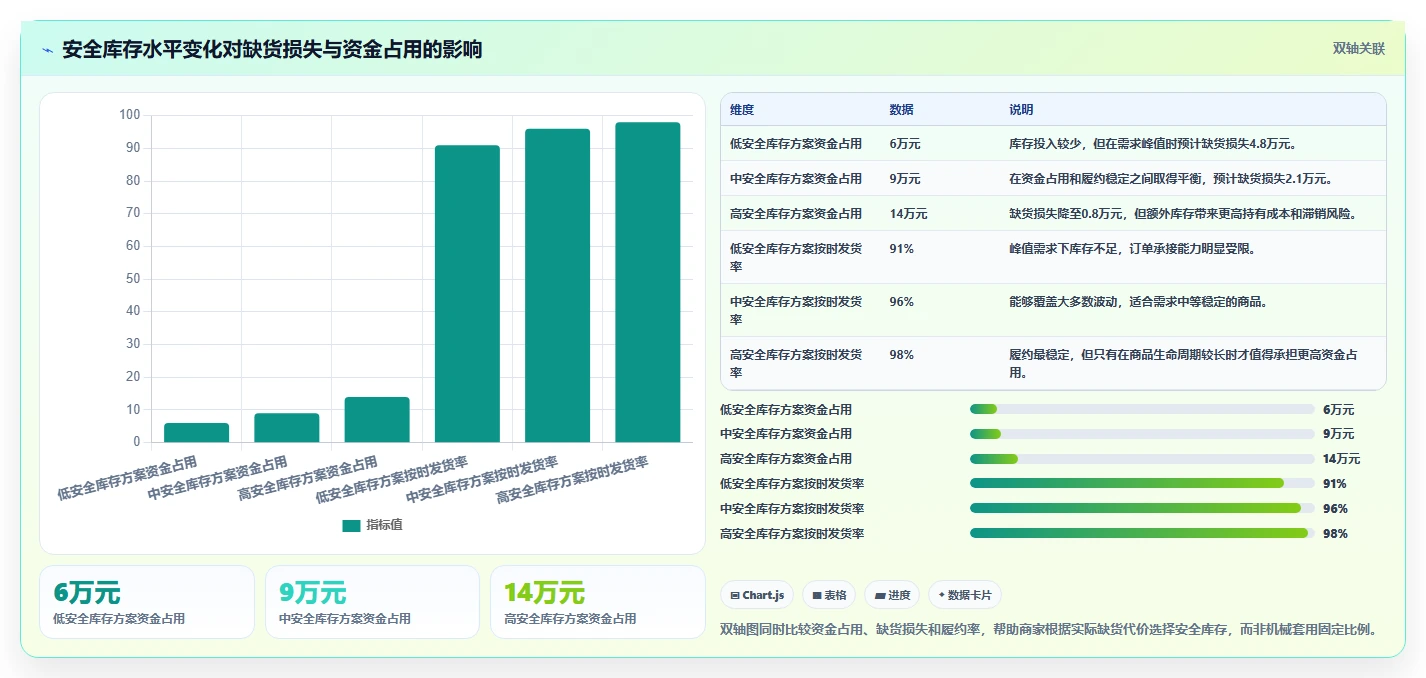Select table cell 中安全库存方案资金占用
Screen dimensions: 1426x678
(796, 178)
